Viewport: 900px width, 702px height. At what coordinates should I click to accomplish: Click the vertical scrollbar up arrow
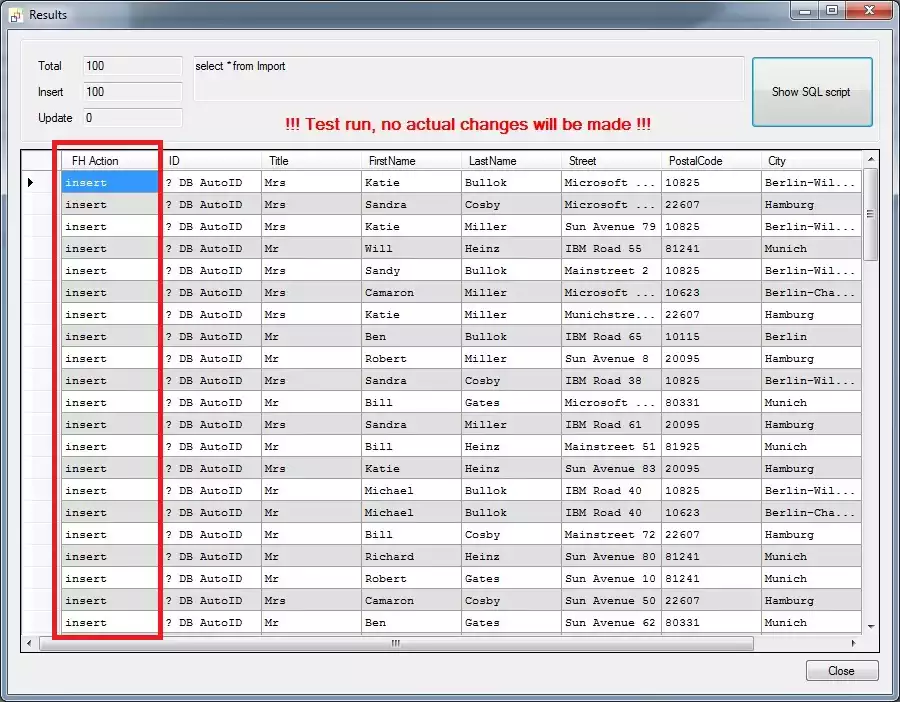click(871, 160)
